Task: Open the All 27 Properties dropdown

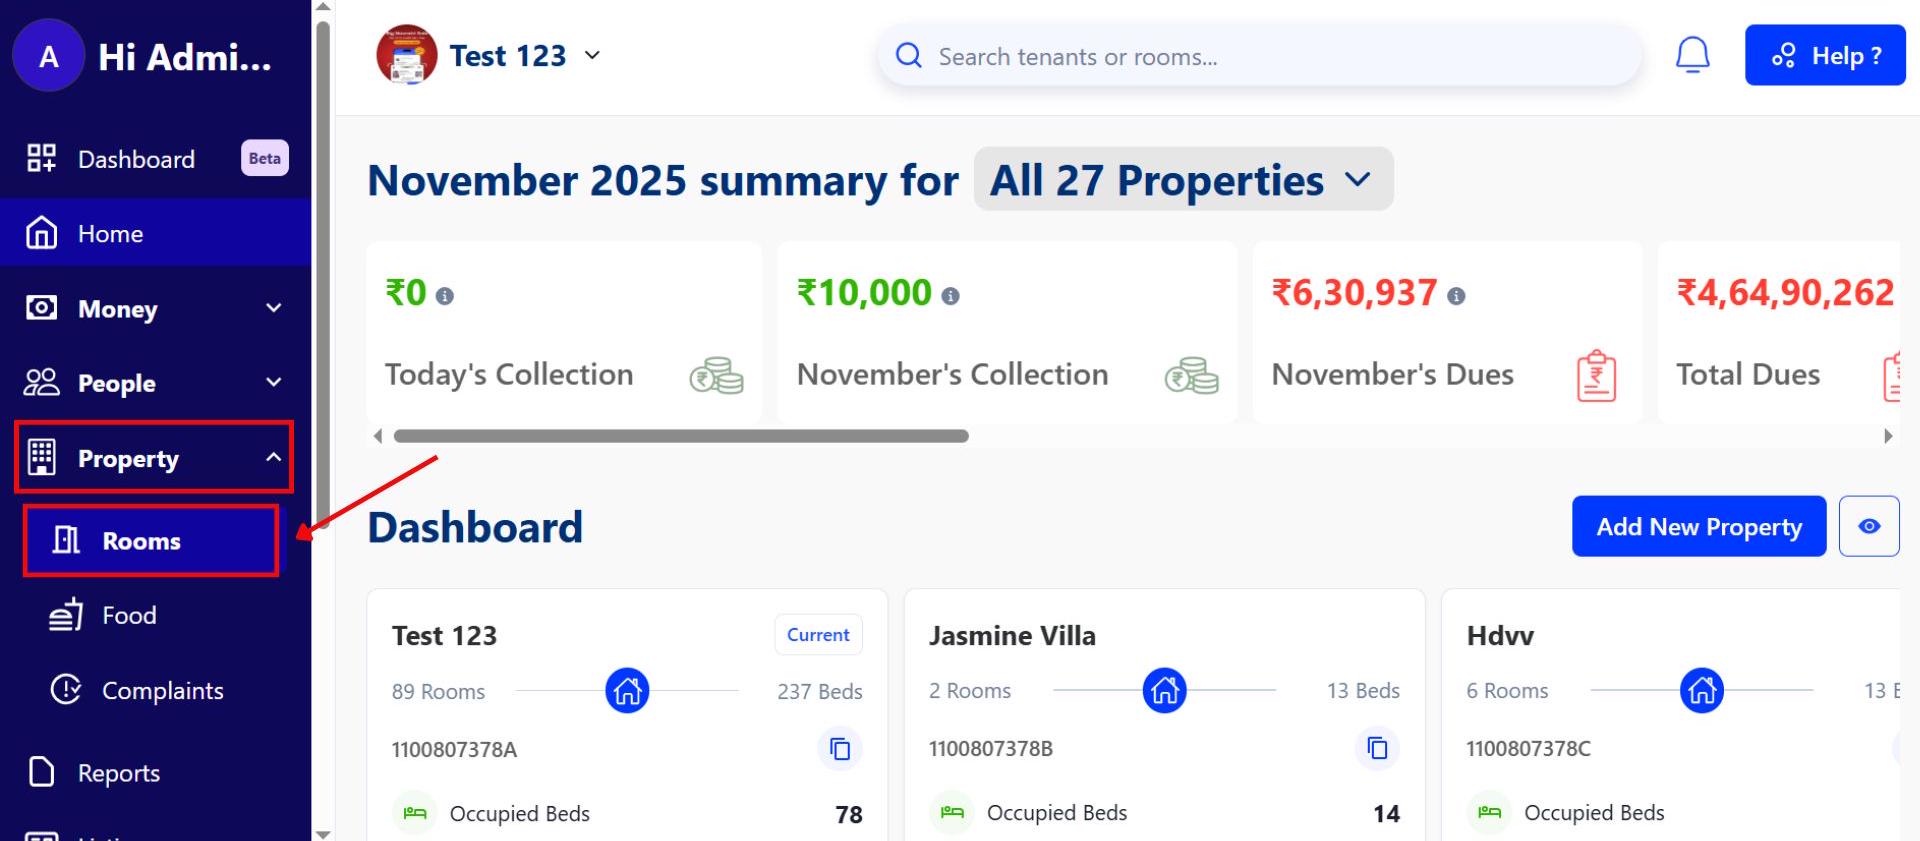Action: 1182,180
